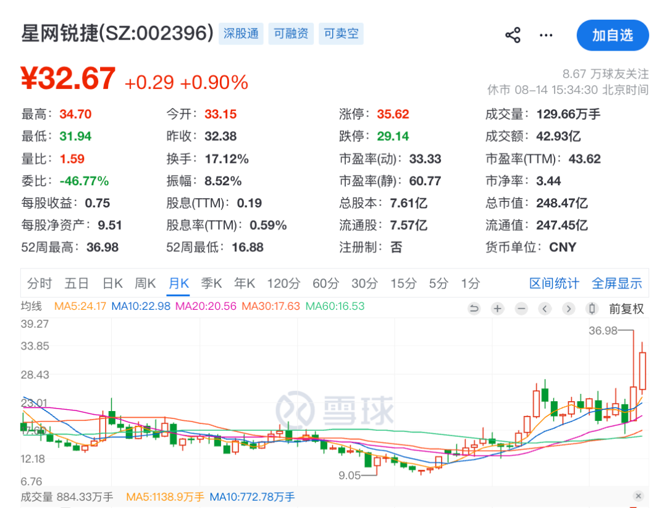The image size is (667, 508).
Task: Click the volume MA10:772.78万手 label
Action: pyautogui.click(x=252, y=497)
